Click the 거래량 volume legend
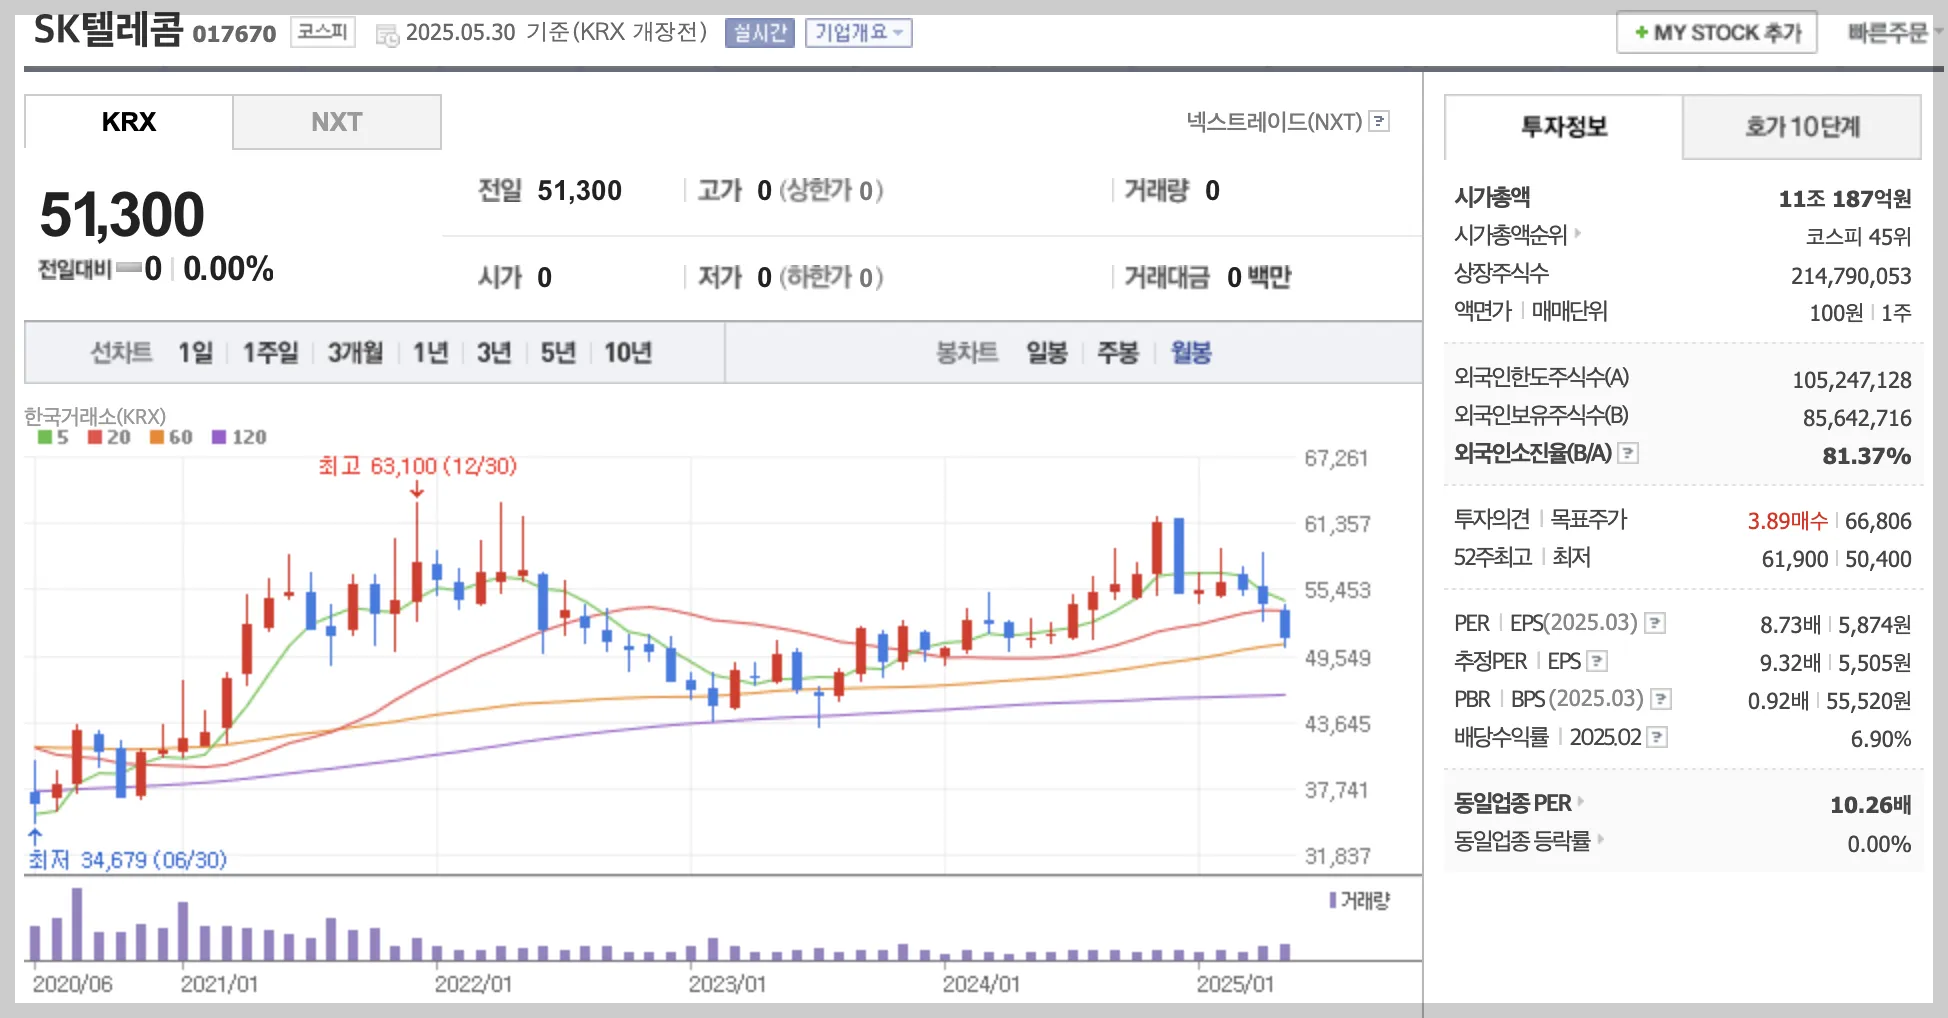 coord(1360,900)
